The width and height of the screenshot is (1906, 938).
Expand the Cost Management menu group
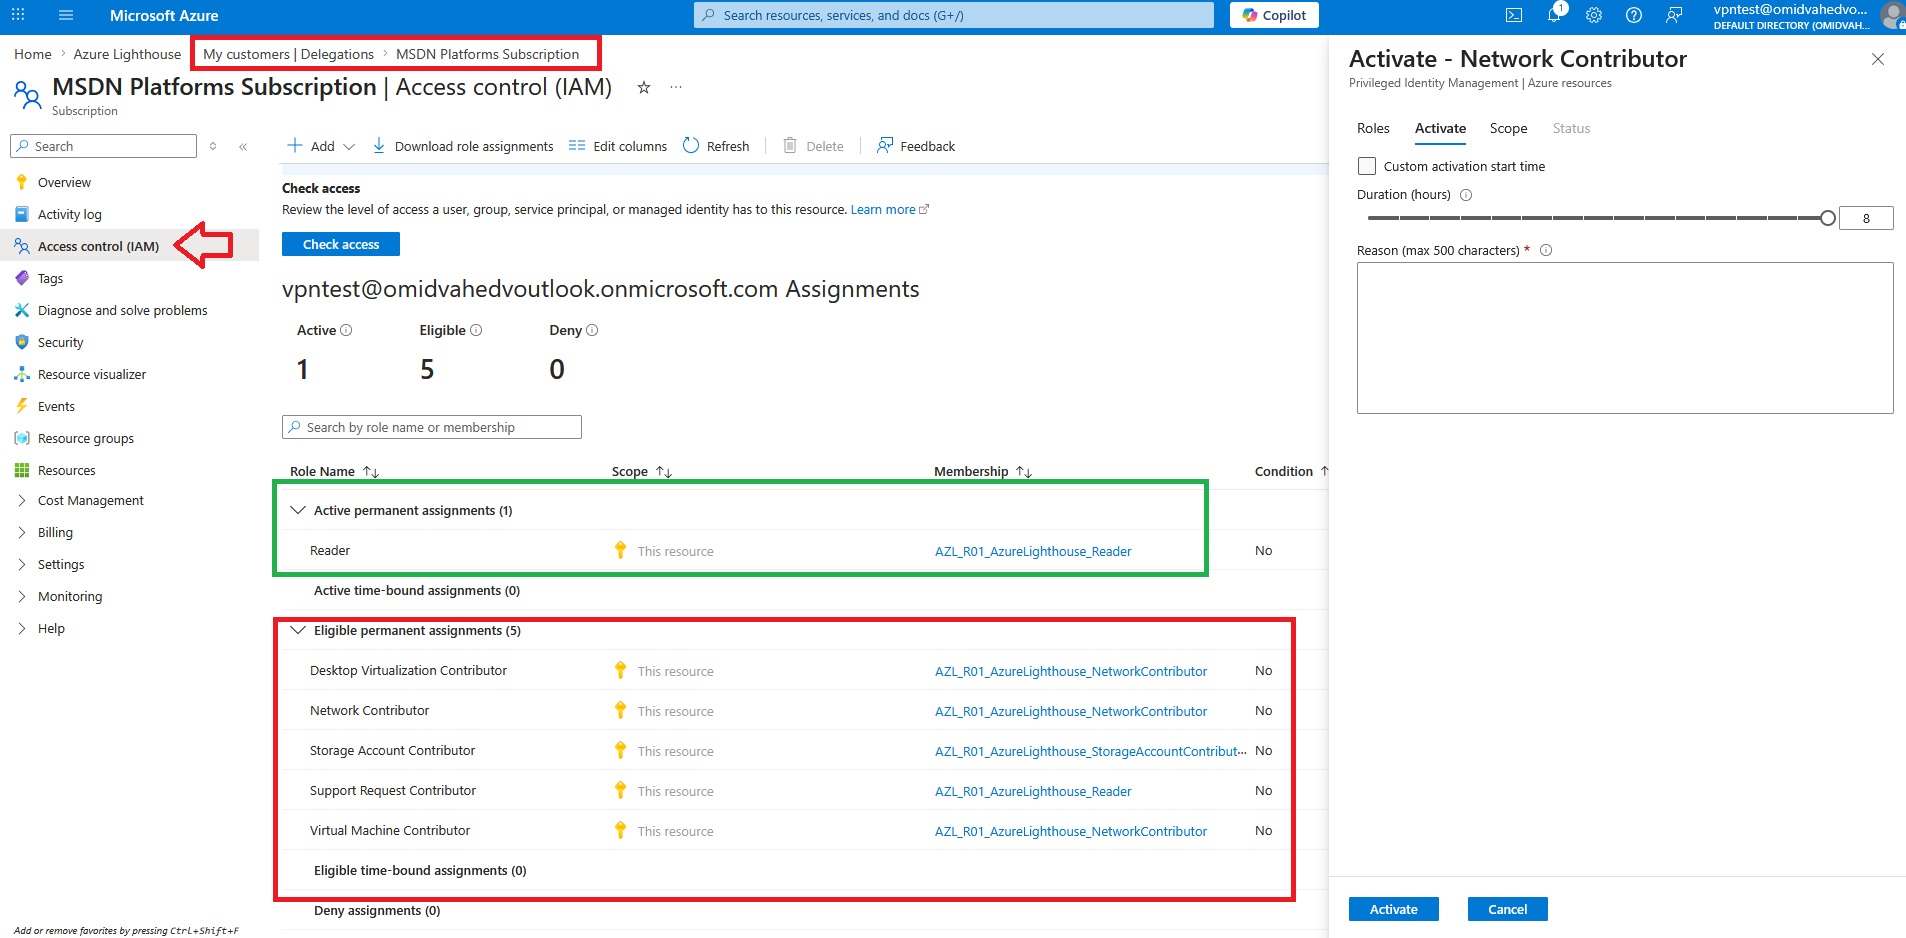(x=22, y=500)
